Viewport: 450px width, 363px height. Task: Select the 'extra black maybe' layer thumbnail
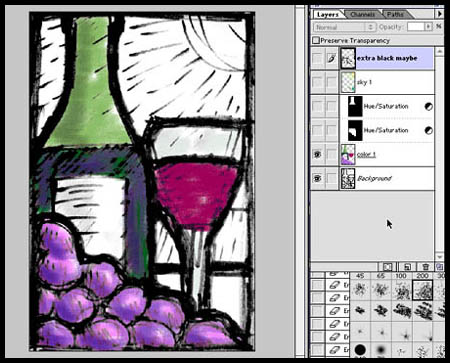[x=348, y=59]
